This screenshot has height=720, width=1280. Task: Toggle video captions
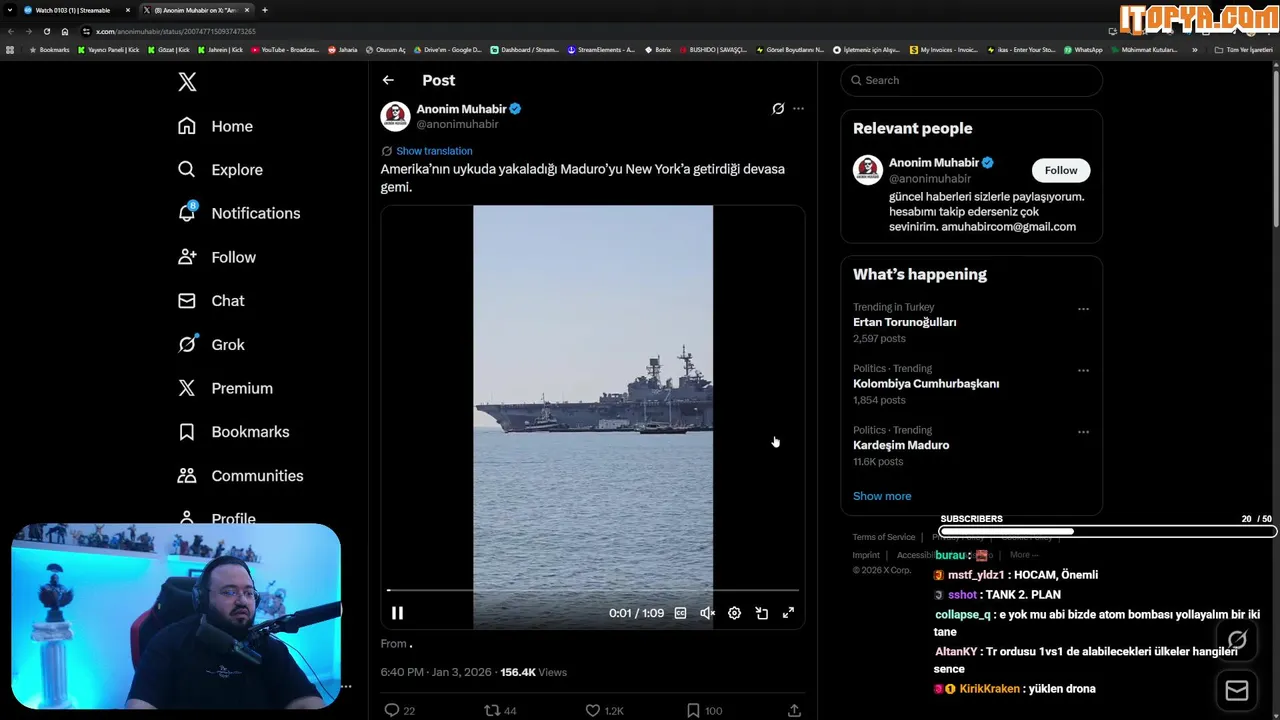coord(680,613)
